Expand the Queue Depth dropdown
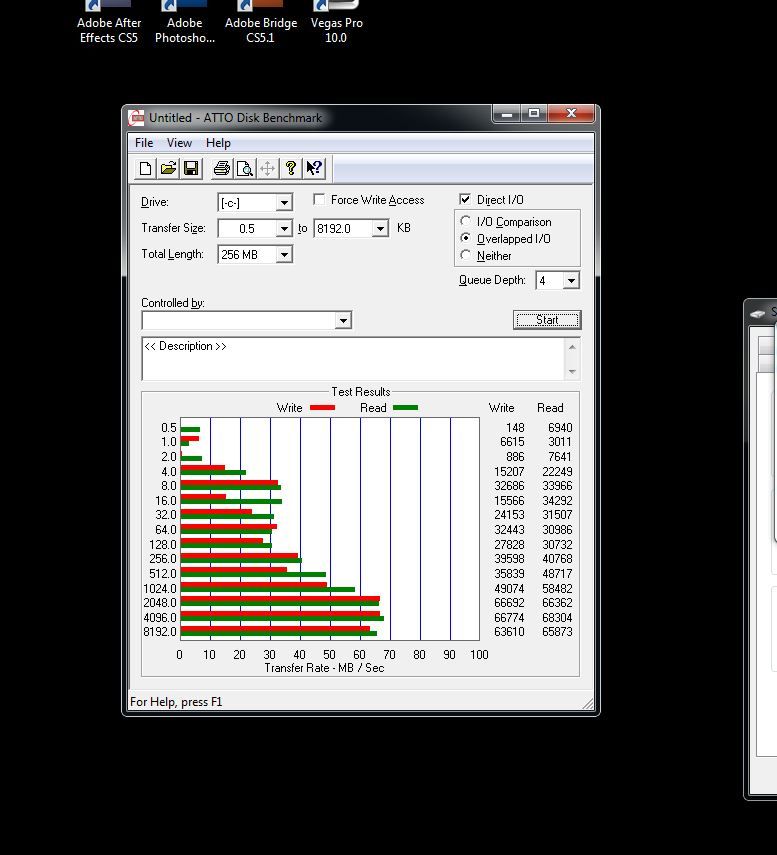 (571, 281)
